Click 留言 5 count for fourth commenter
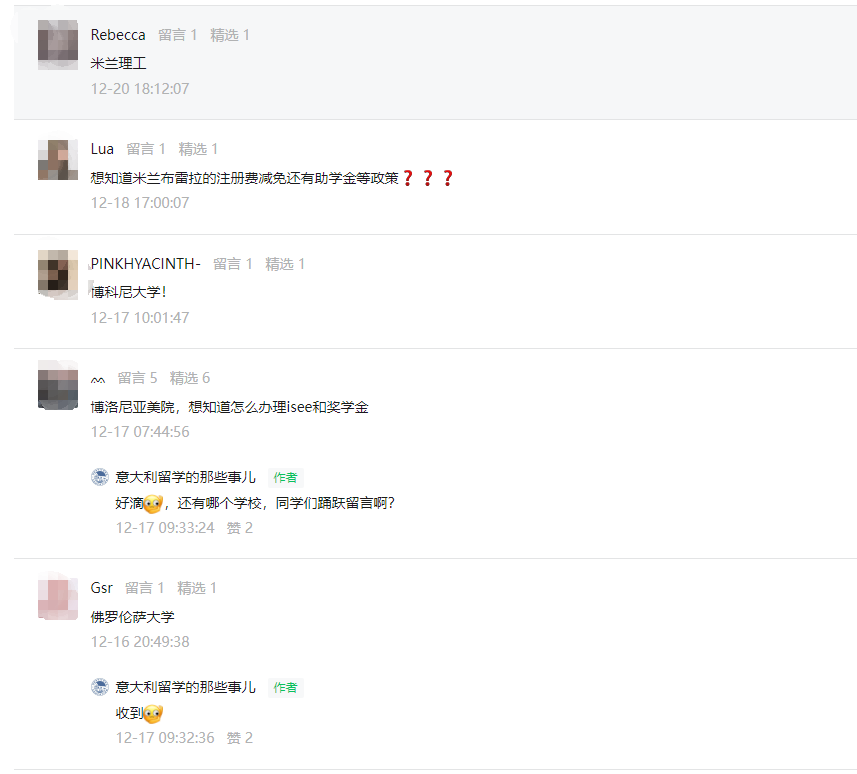This screenshot has width=857, height=774. [137, 378]
